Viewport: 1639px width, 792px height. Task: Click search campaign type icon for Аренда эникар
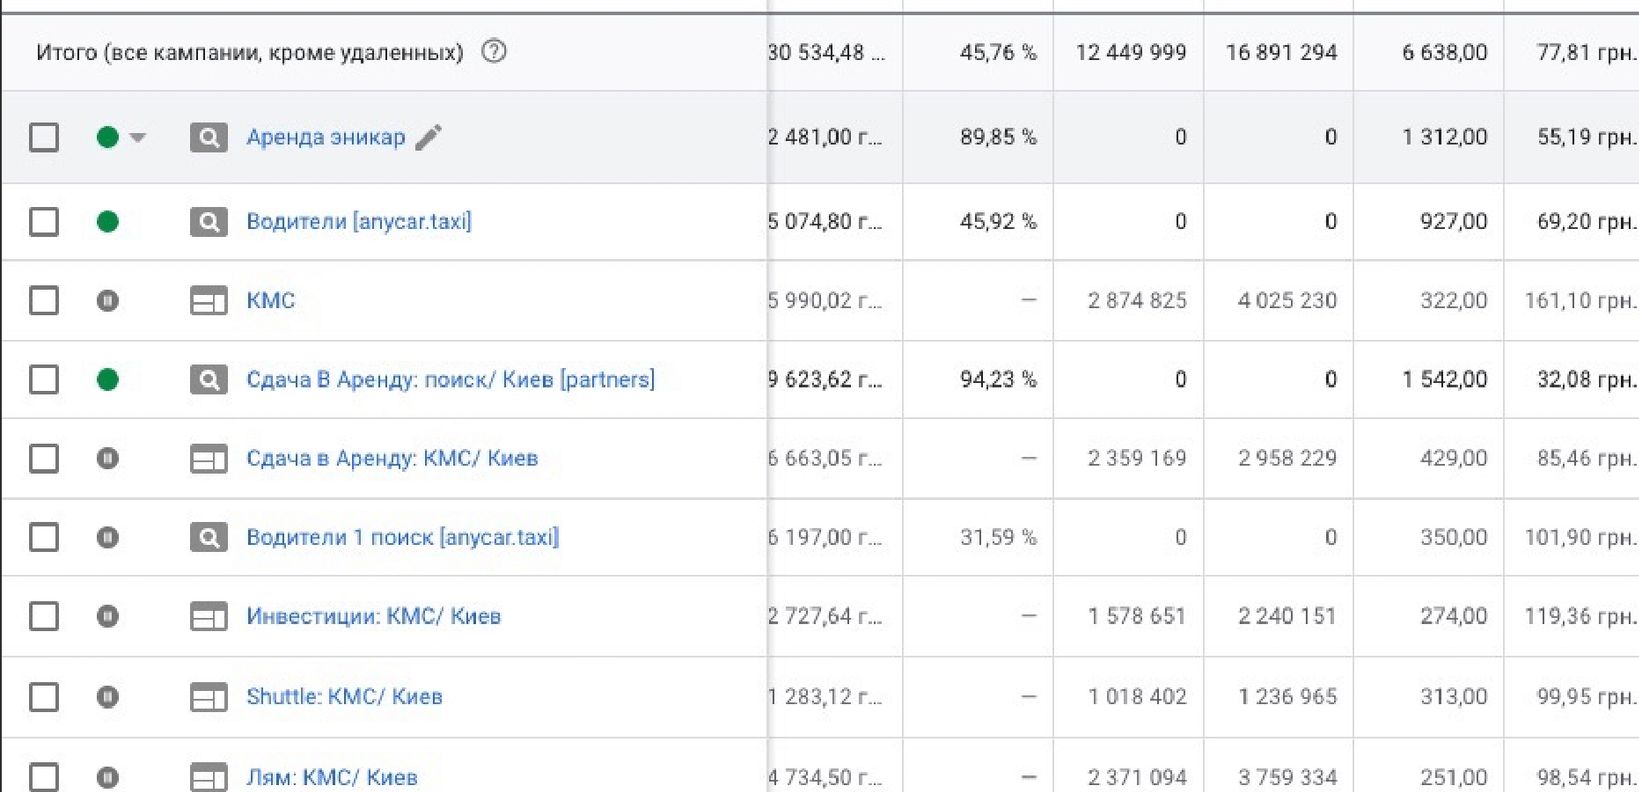(x=209, y=137)
